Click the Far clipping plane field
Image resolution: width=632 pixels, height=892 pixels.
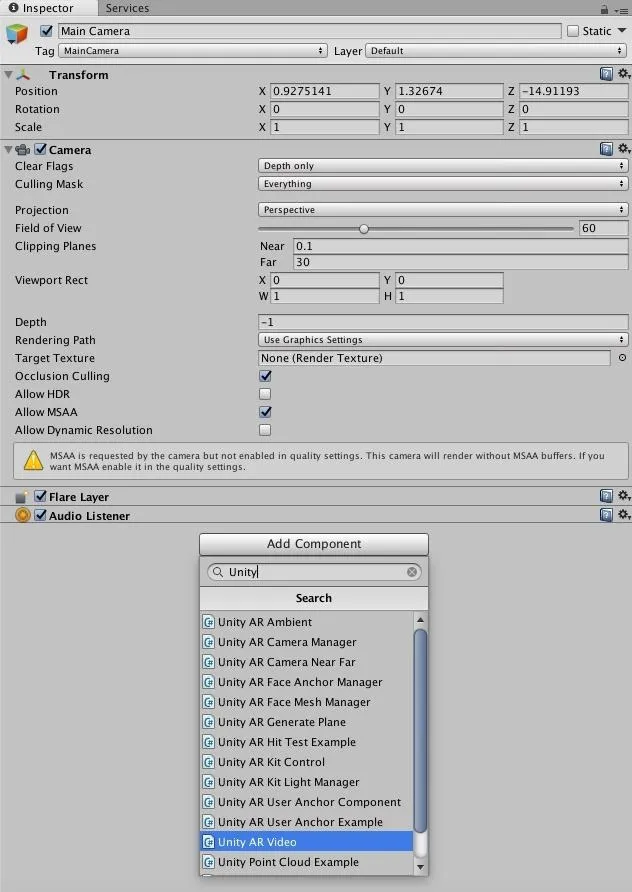[461, 262]
